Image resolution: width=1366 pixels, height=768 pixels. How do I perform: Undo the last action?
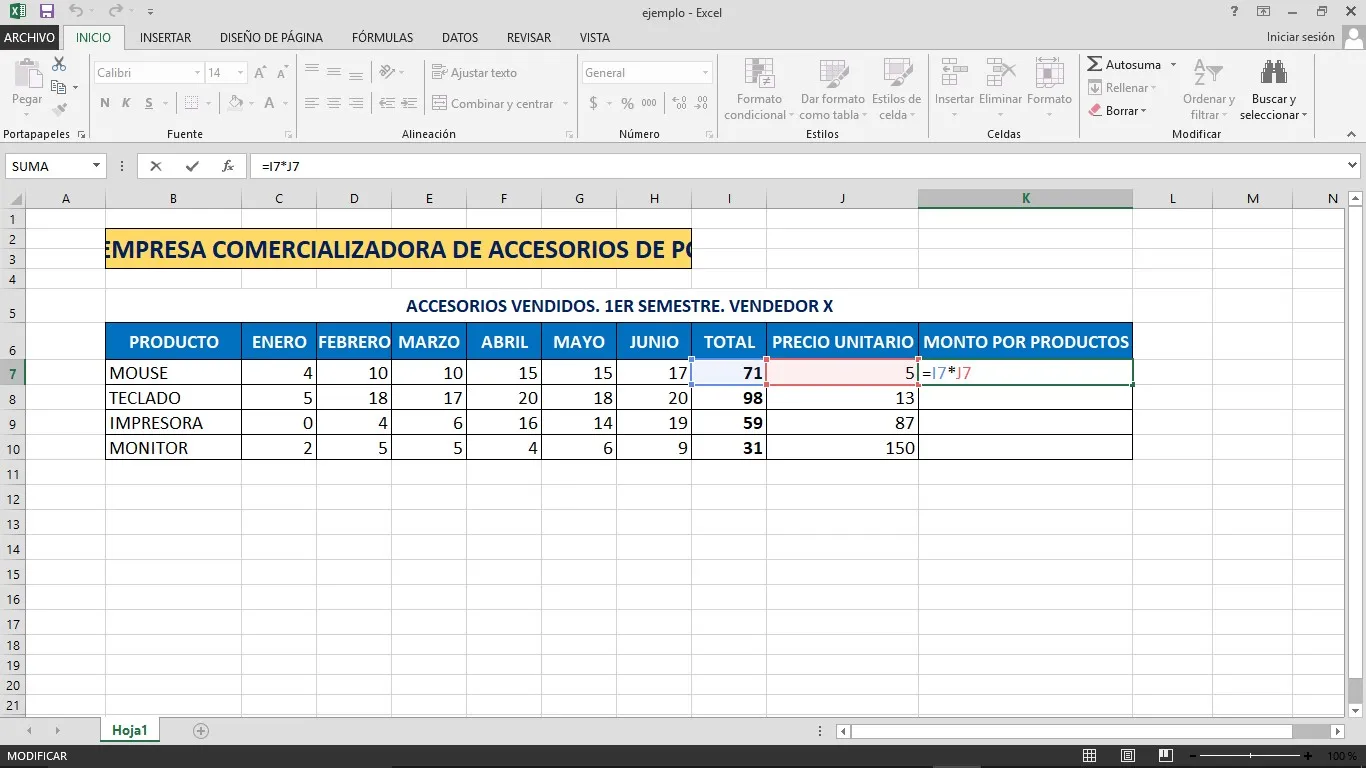(x=76, y=12)
